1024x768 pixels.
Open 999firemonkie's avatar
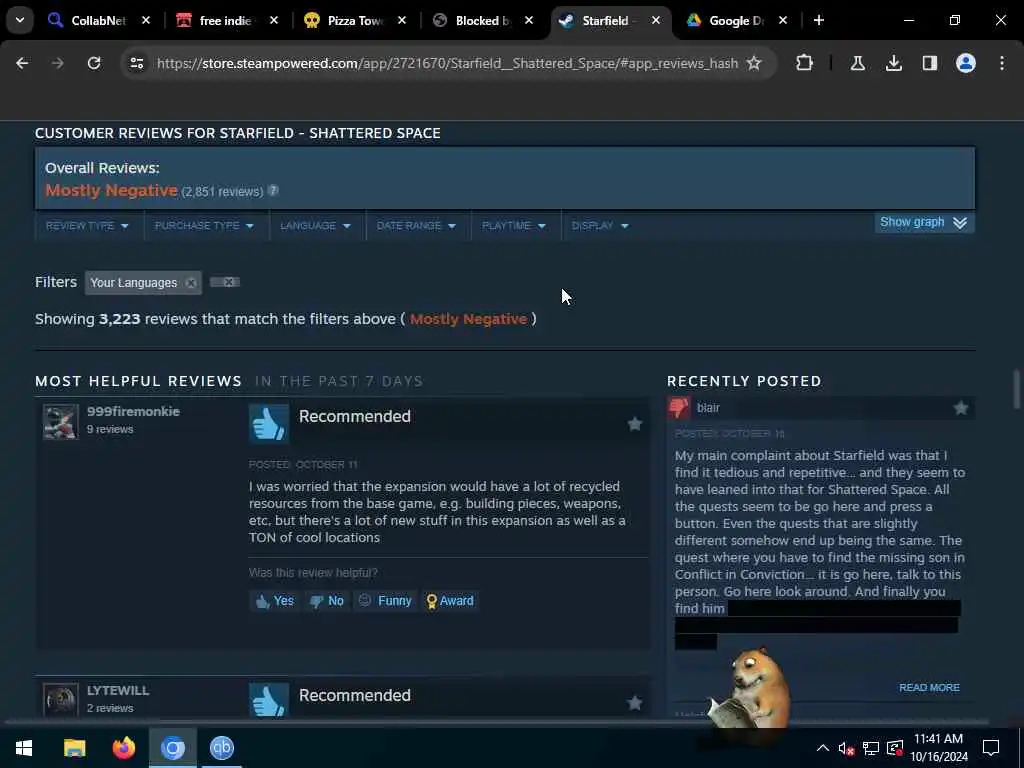click(61, 422)
